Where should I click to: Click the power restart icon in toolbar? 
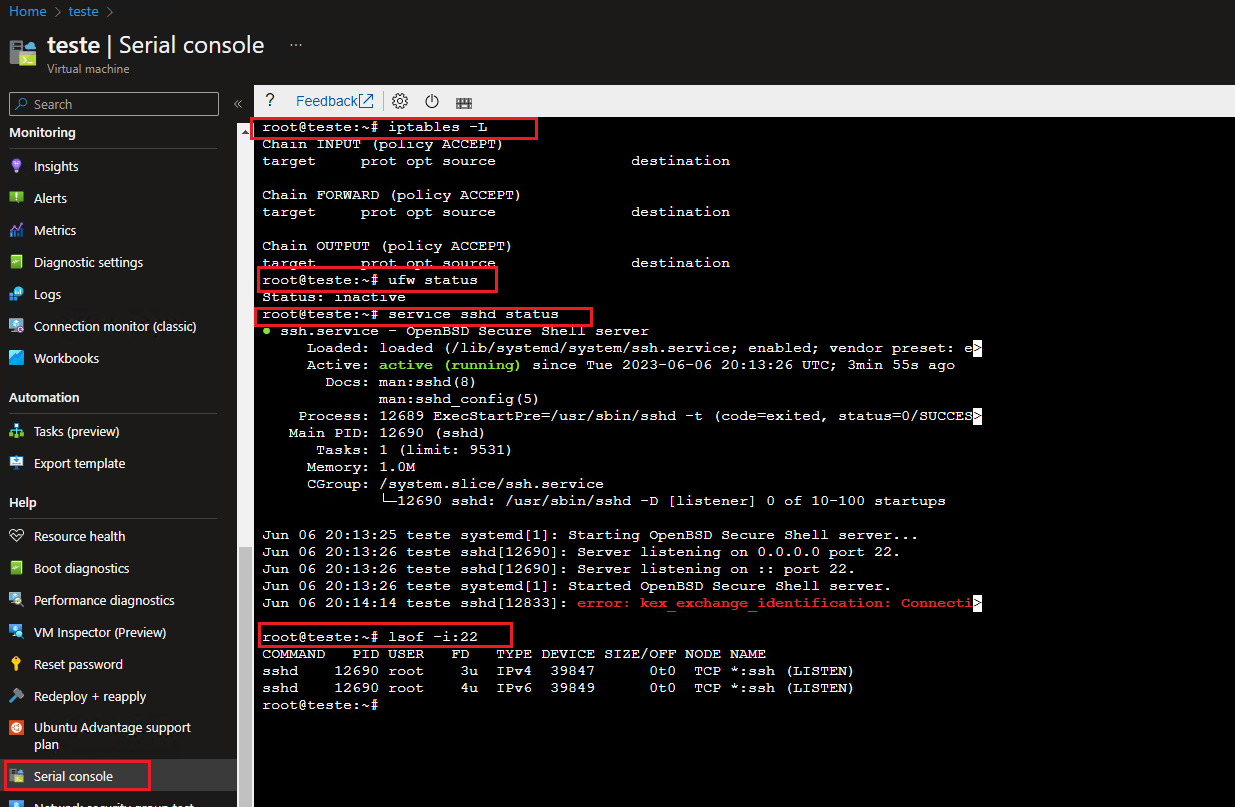coord(432,101)
